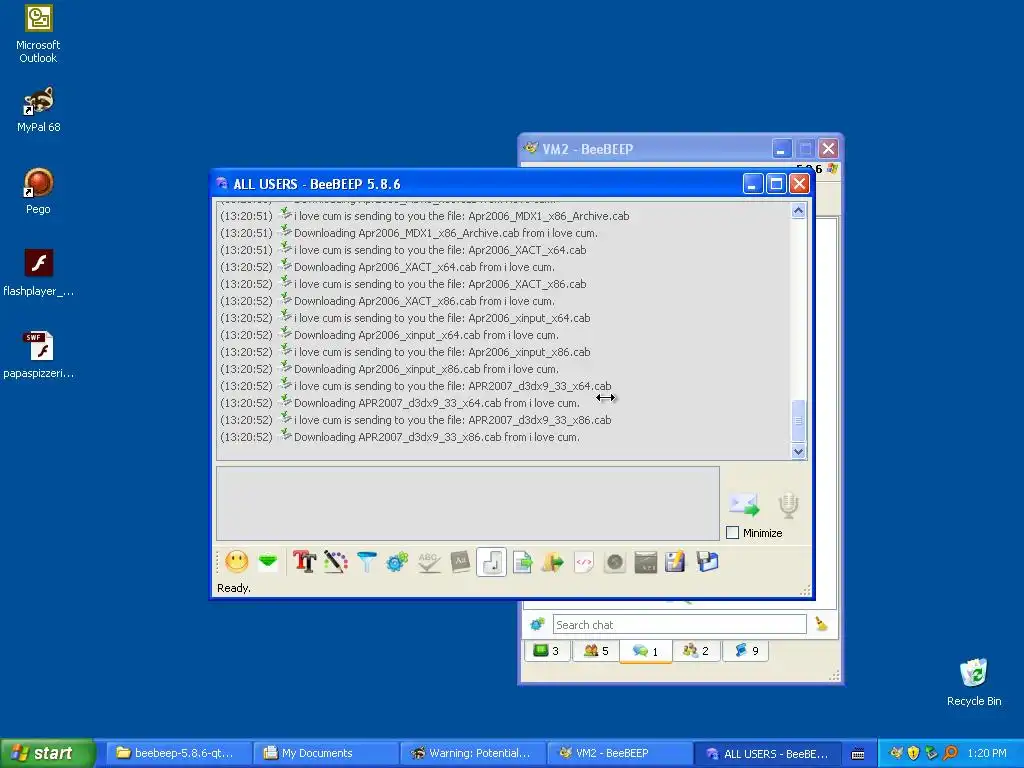The image size is (1024, 768).
Task: Click gear icon beside Search chat
Action: pos(537,624)
